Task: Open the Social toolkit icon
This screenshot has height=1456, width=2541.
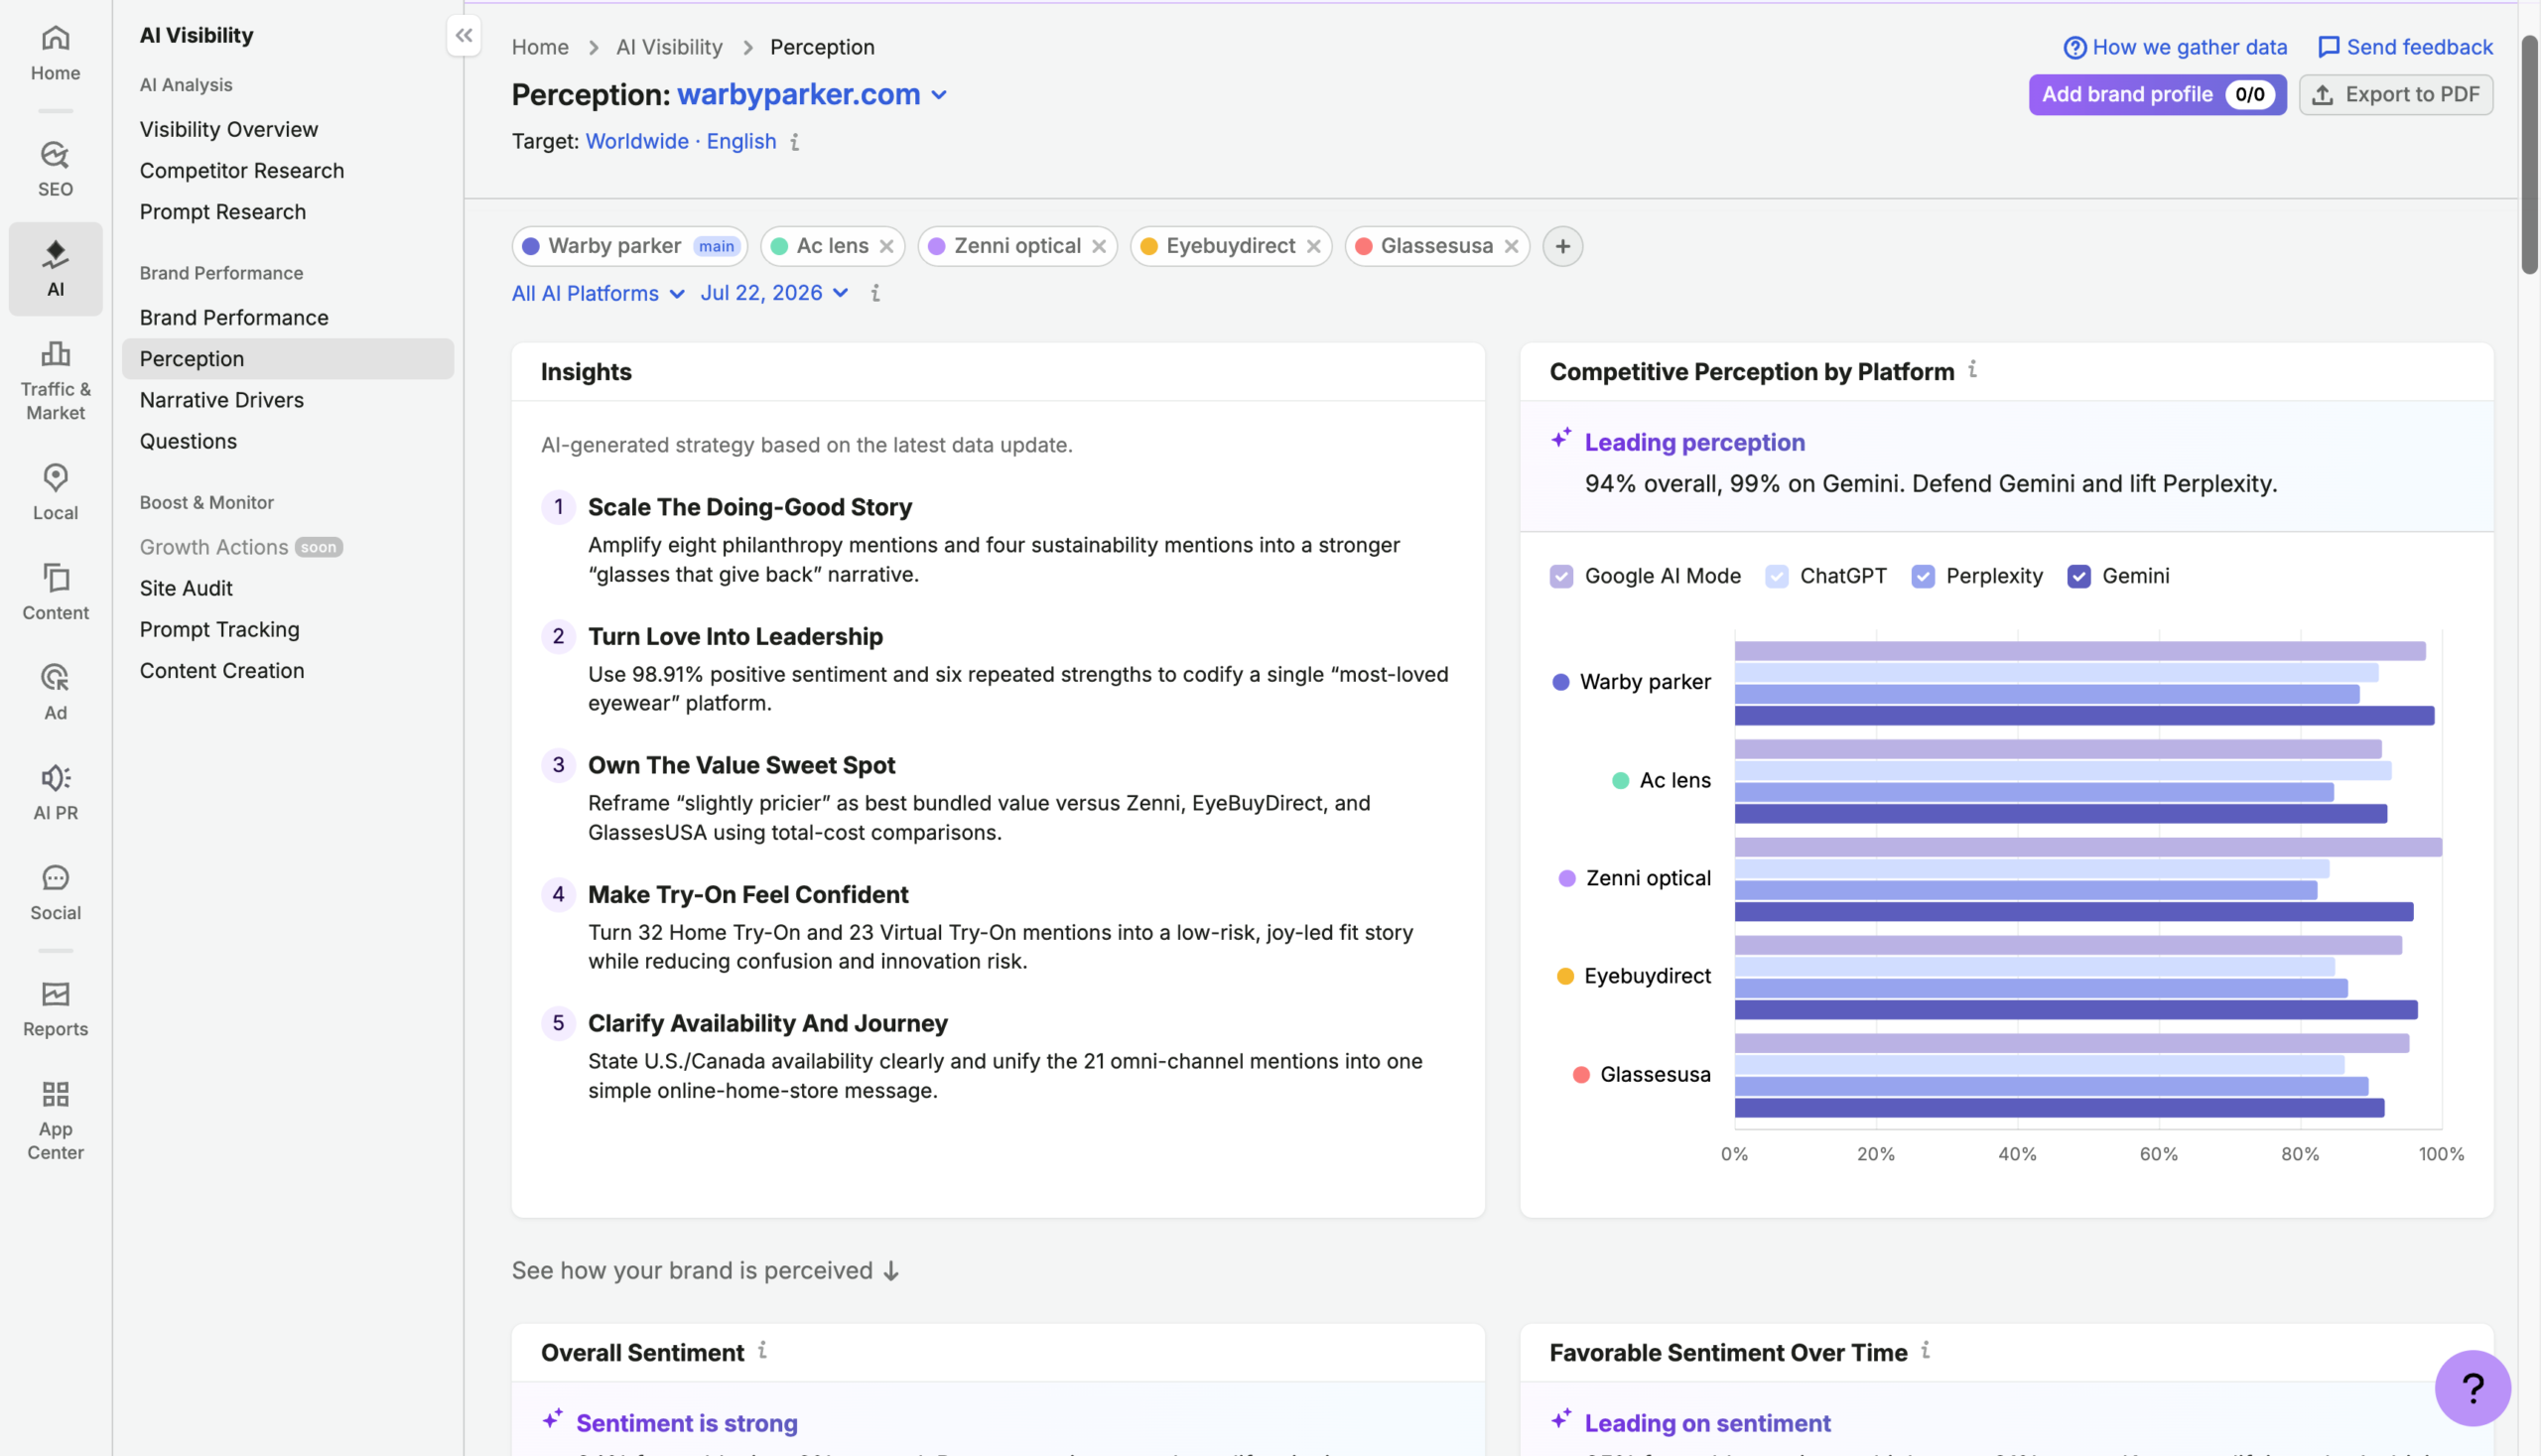Action: coord(55,893)
